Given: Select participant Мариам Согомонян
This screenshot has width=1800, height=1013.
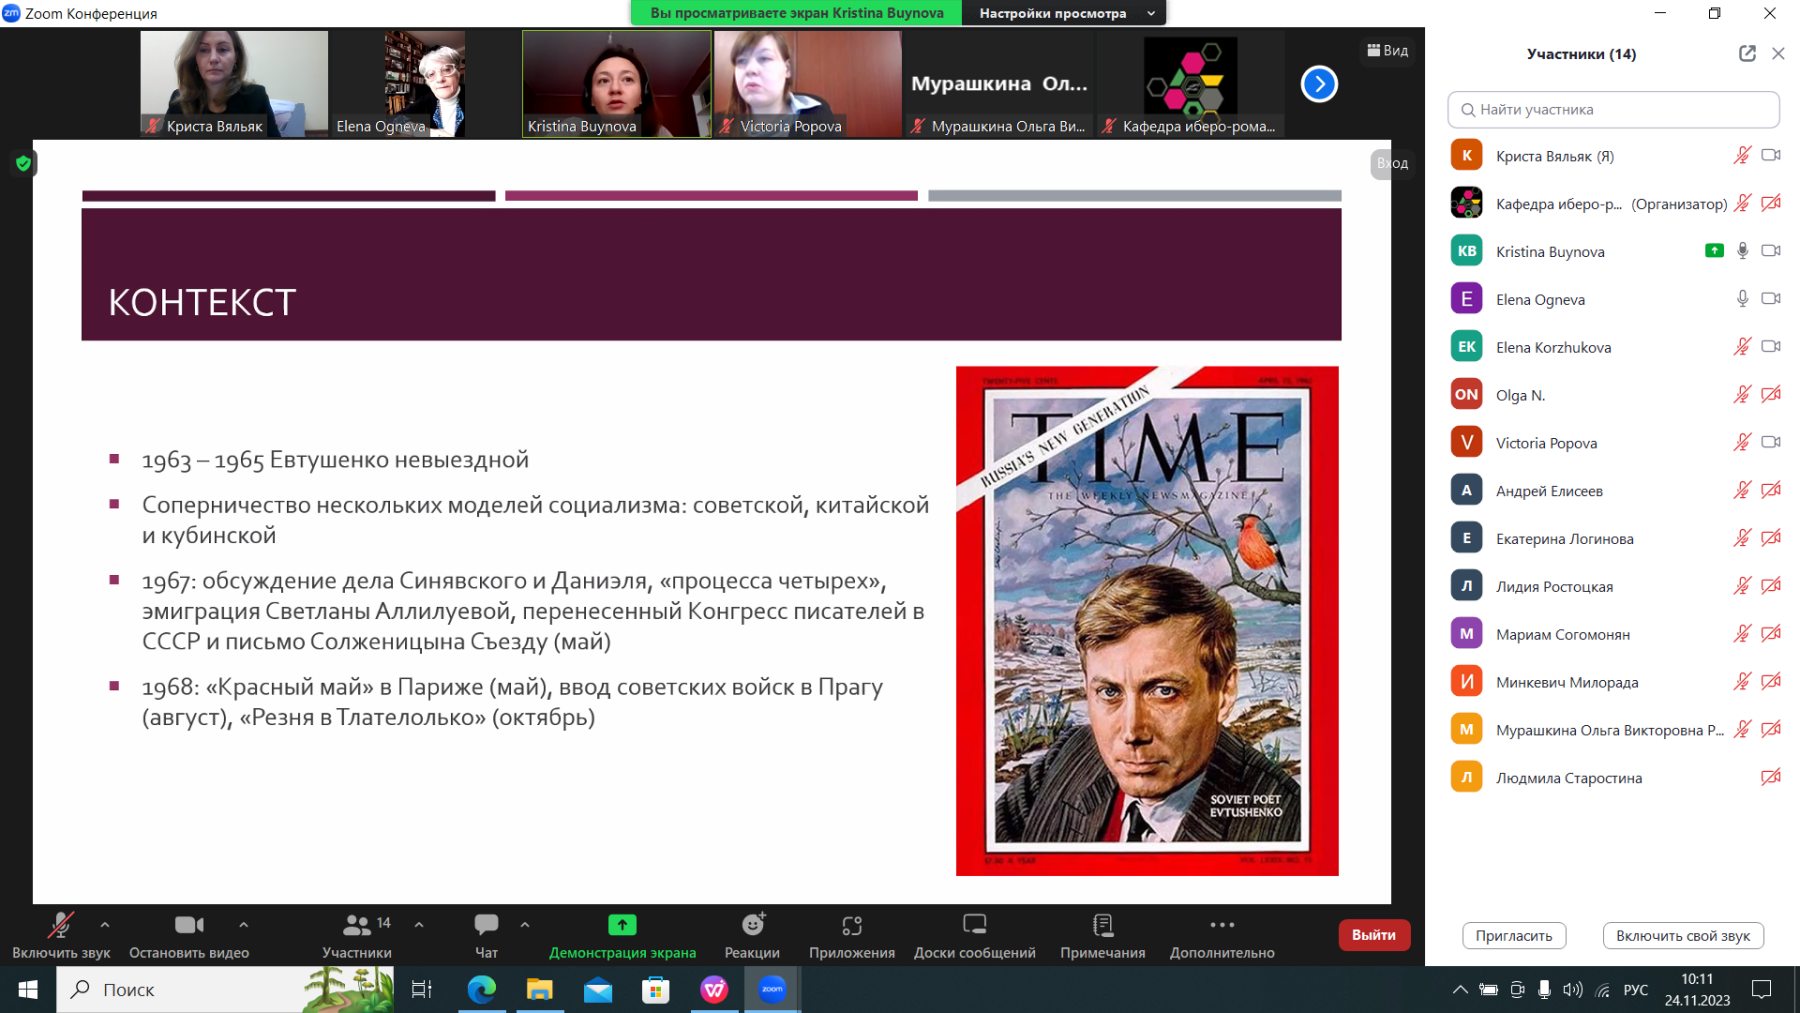Looking at the screenshot, I should pyautogui.click(x=1613, y=634).
